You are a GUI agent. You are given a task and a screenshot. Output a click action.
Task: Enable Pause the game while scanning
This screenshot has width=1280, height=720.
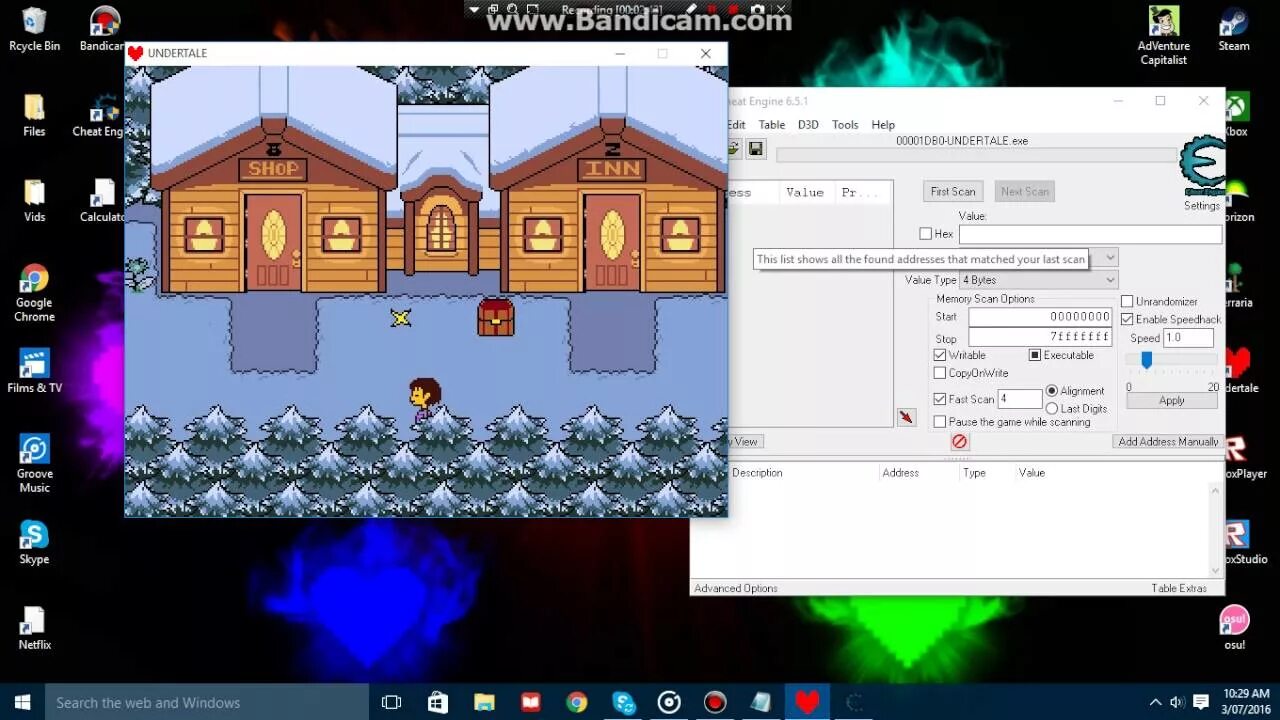(x=940, y=421)
